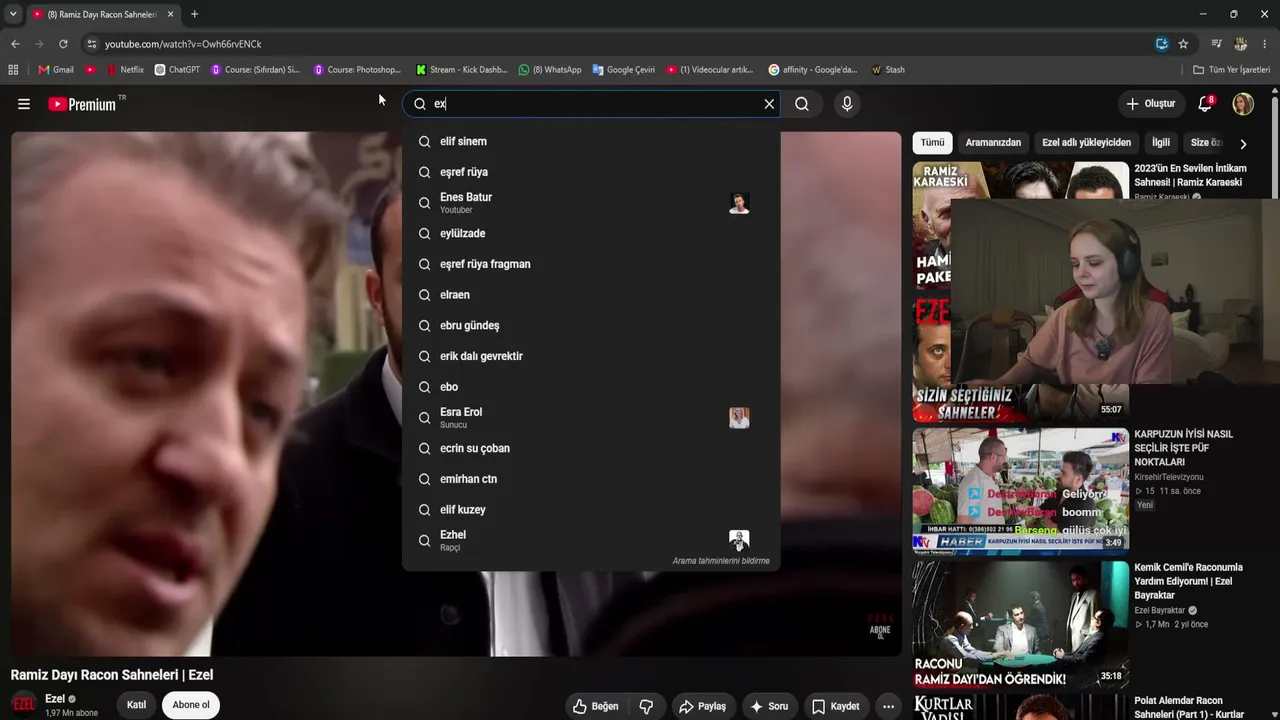The width and height of the screenshot is (1280, 720).
Task: Open the Netflix bookmark
Action: (125, 70)
